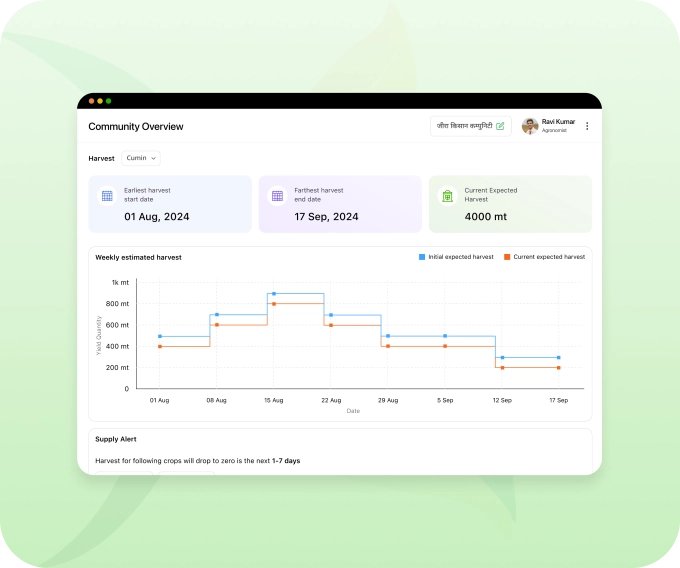This screenshot has height=568, width=680.
Task: Click the 01 Aug, 2024 start date card
Action: click(x=170, y=204)
